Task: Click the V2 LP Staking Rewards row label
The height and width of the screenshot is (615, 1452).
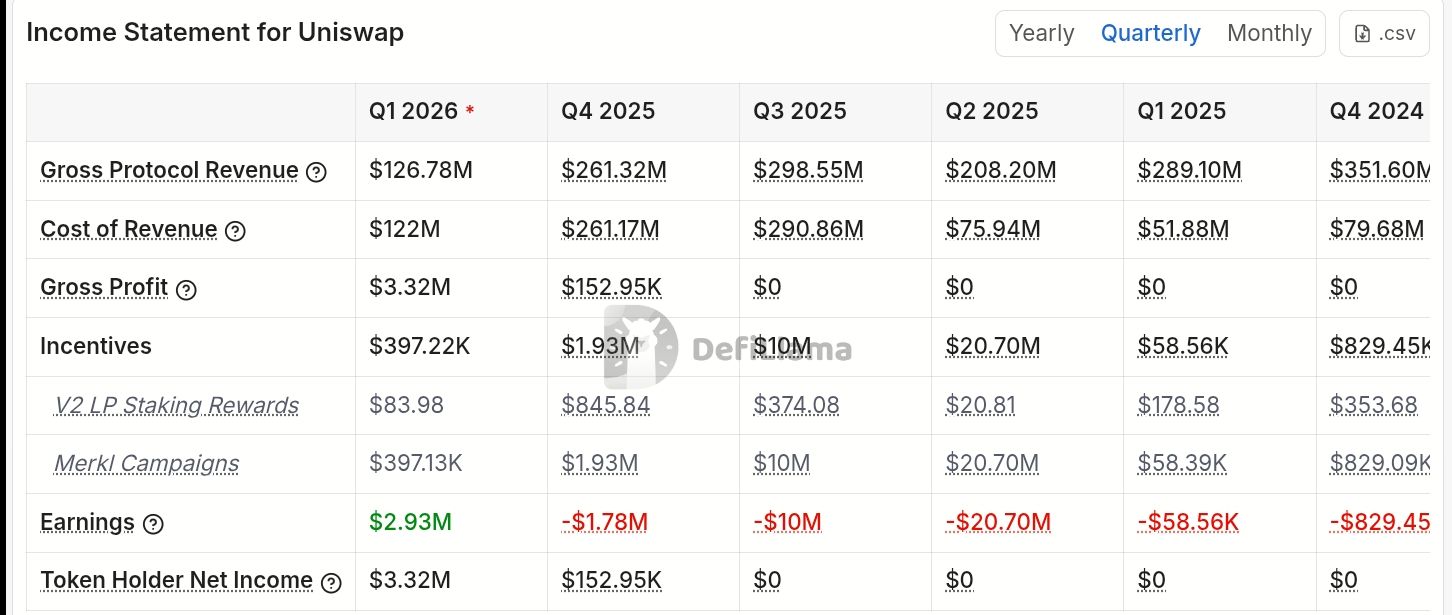Action: 176,405
